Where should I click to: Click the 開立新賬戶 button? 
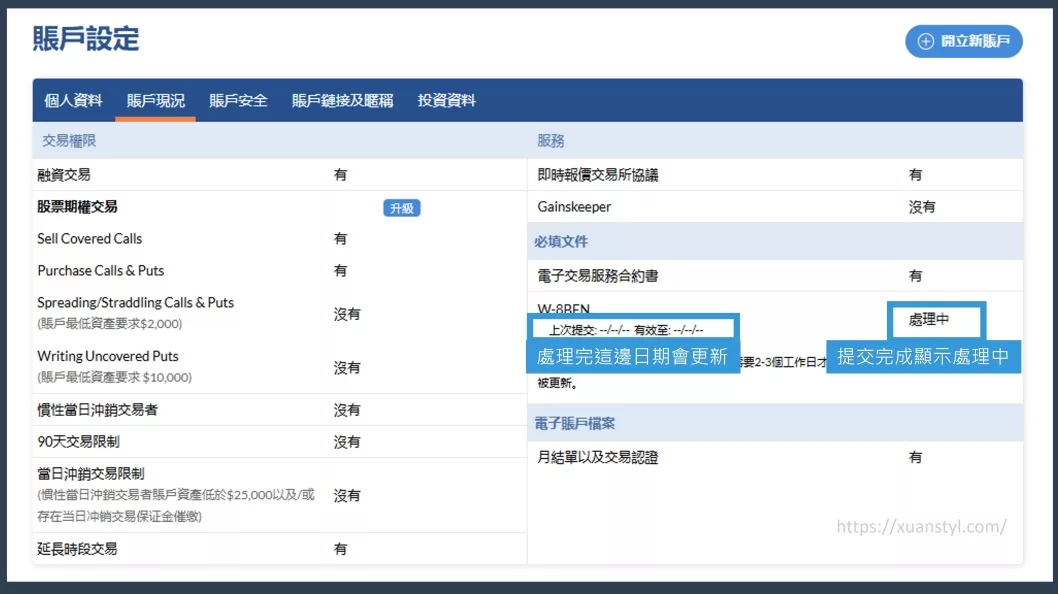[964, 41]
